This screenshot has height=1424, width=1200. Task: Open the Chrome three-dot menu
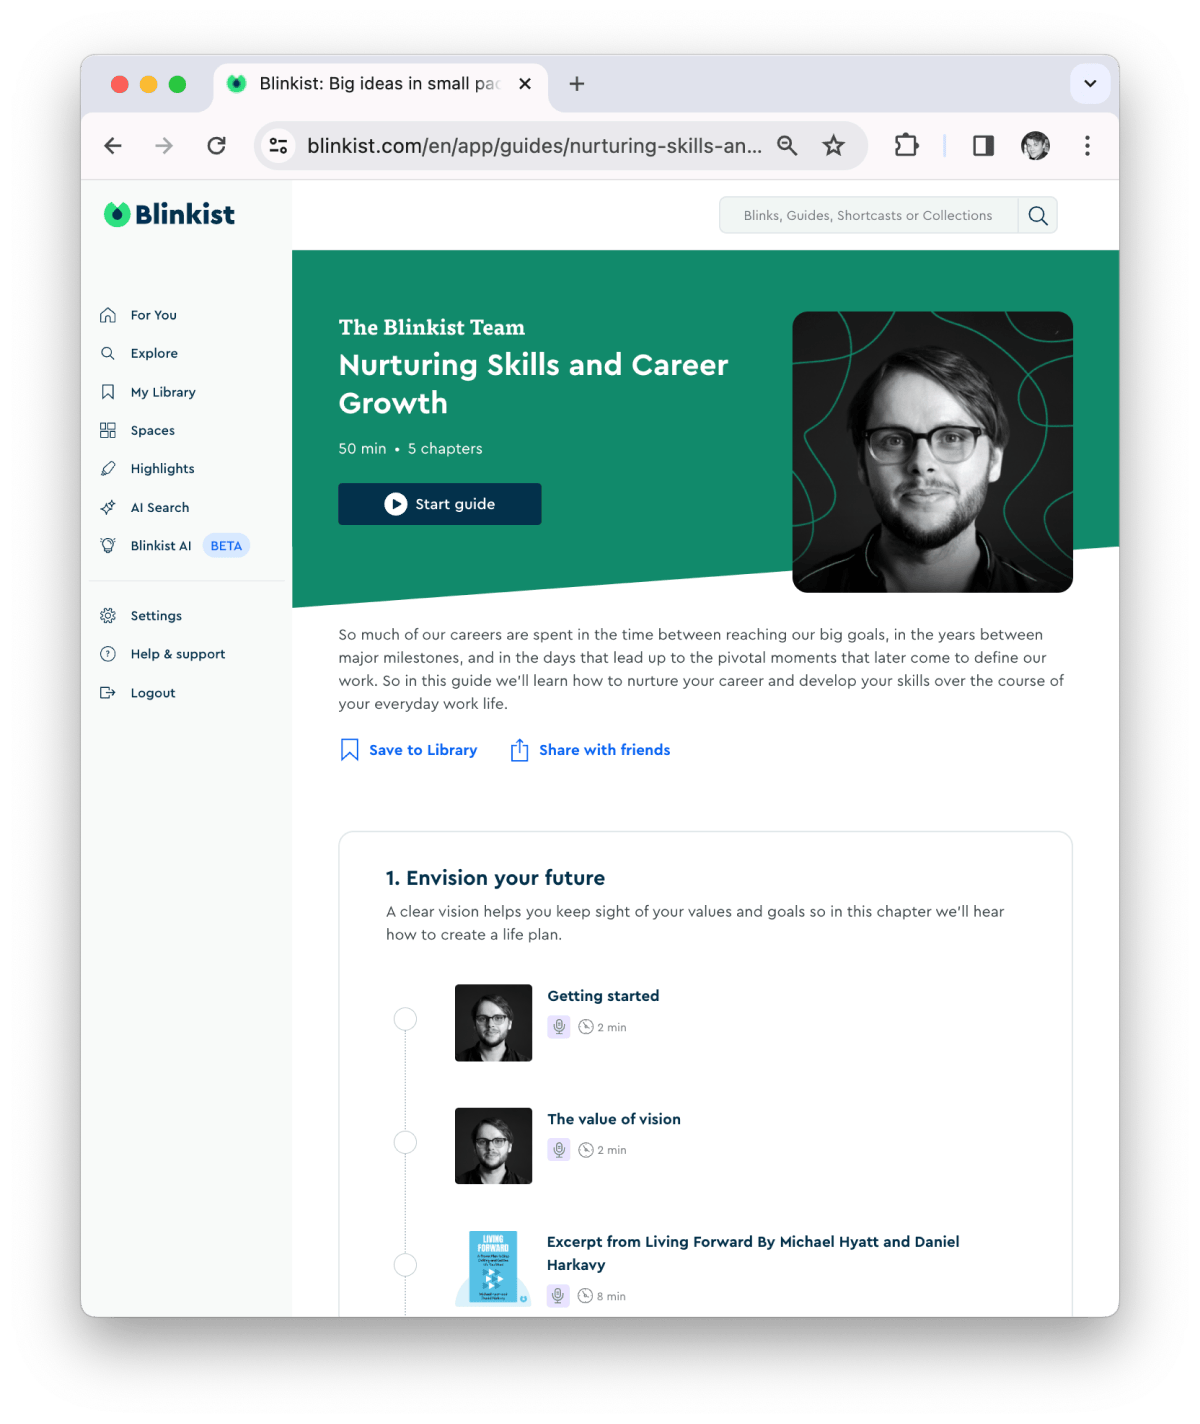coord(1087,146)
